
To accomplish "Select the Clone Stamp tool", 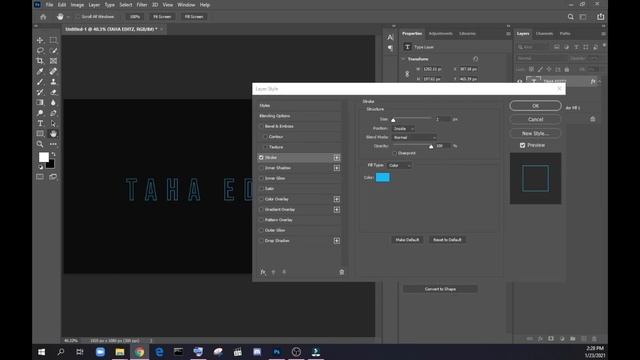I will [53, 82].
